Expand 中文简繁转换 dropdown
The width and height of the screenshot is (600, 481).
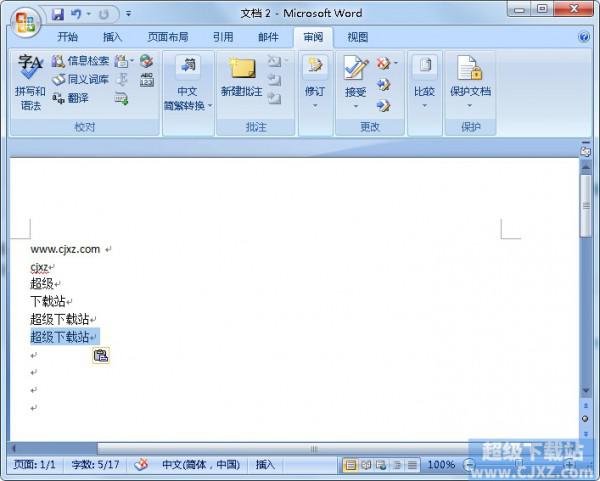(x=210, y=105)
